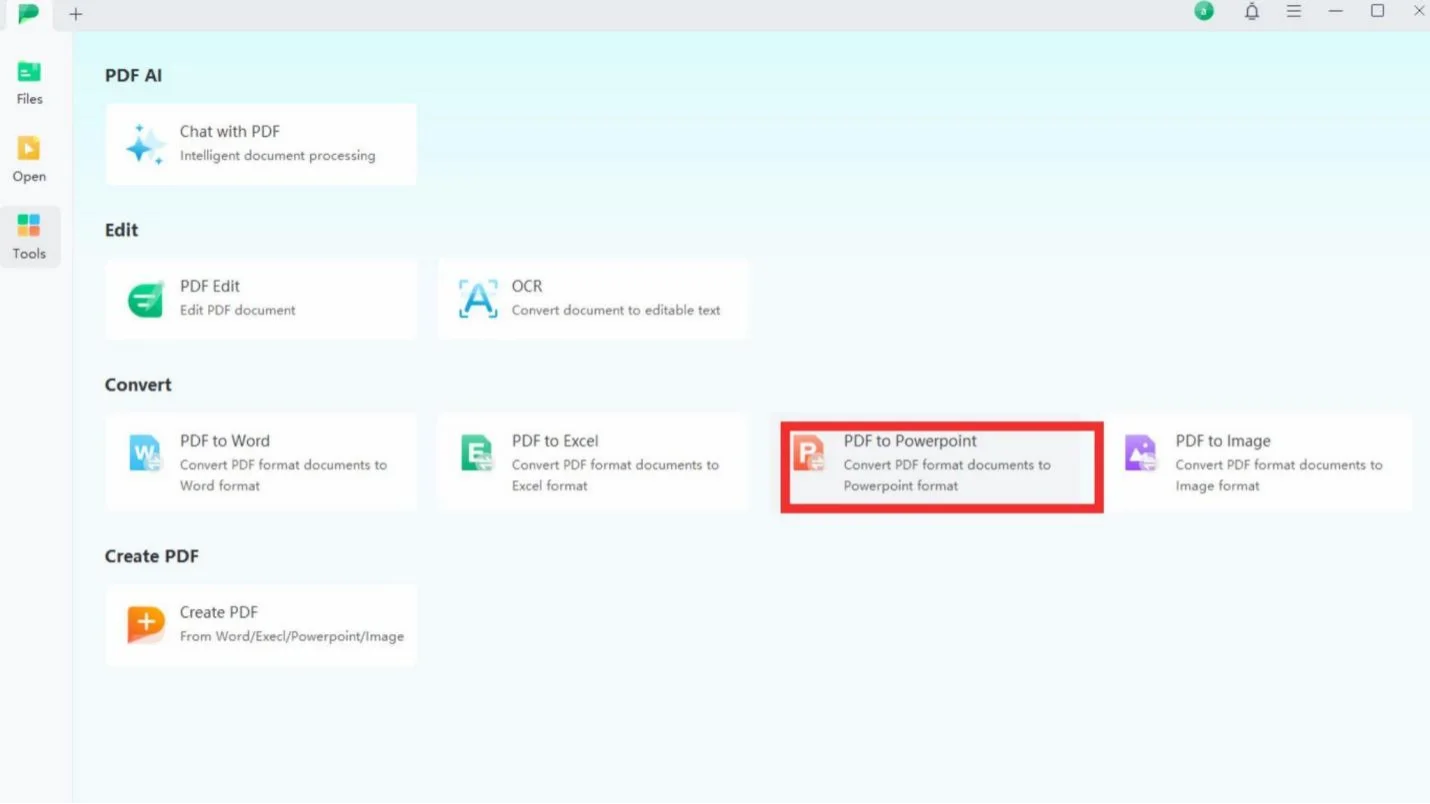Click the PDF to Excel icon
The image size is (1430, 804).
[x=478, y=453]
